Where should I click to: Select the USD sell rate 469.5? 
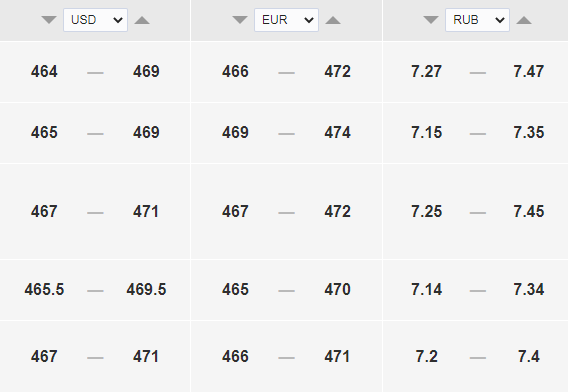[x=146, y=289]
